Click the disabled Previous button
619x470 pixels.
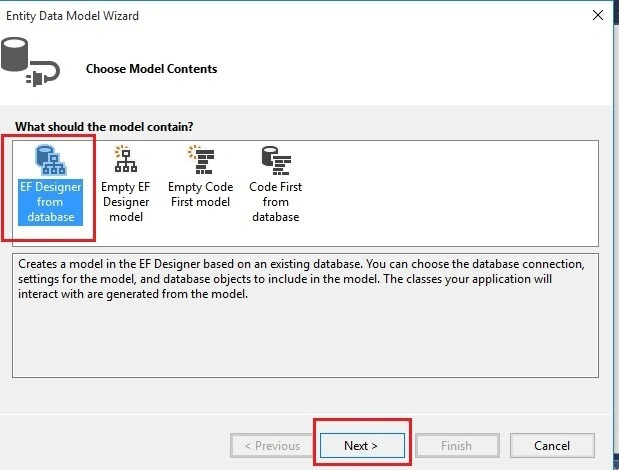tap(272, 446)
